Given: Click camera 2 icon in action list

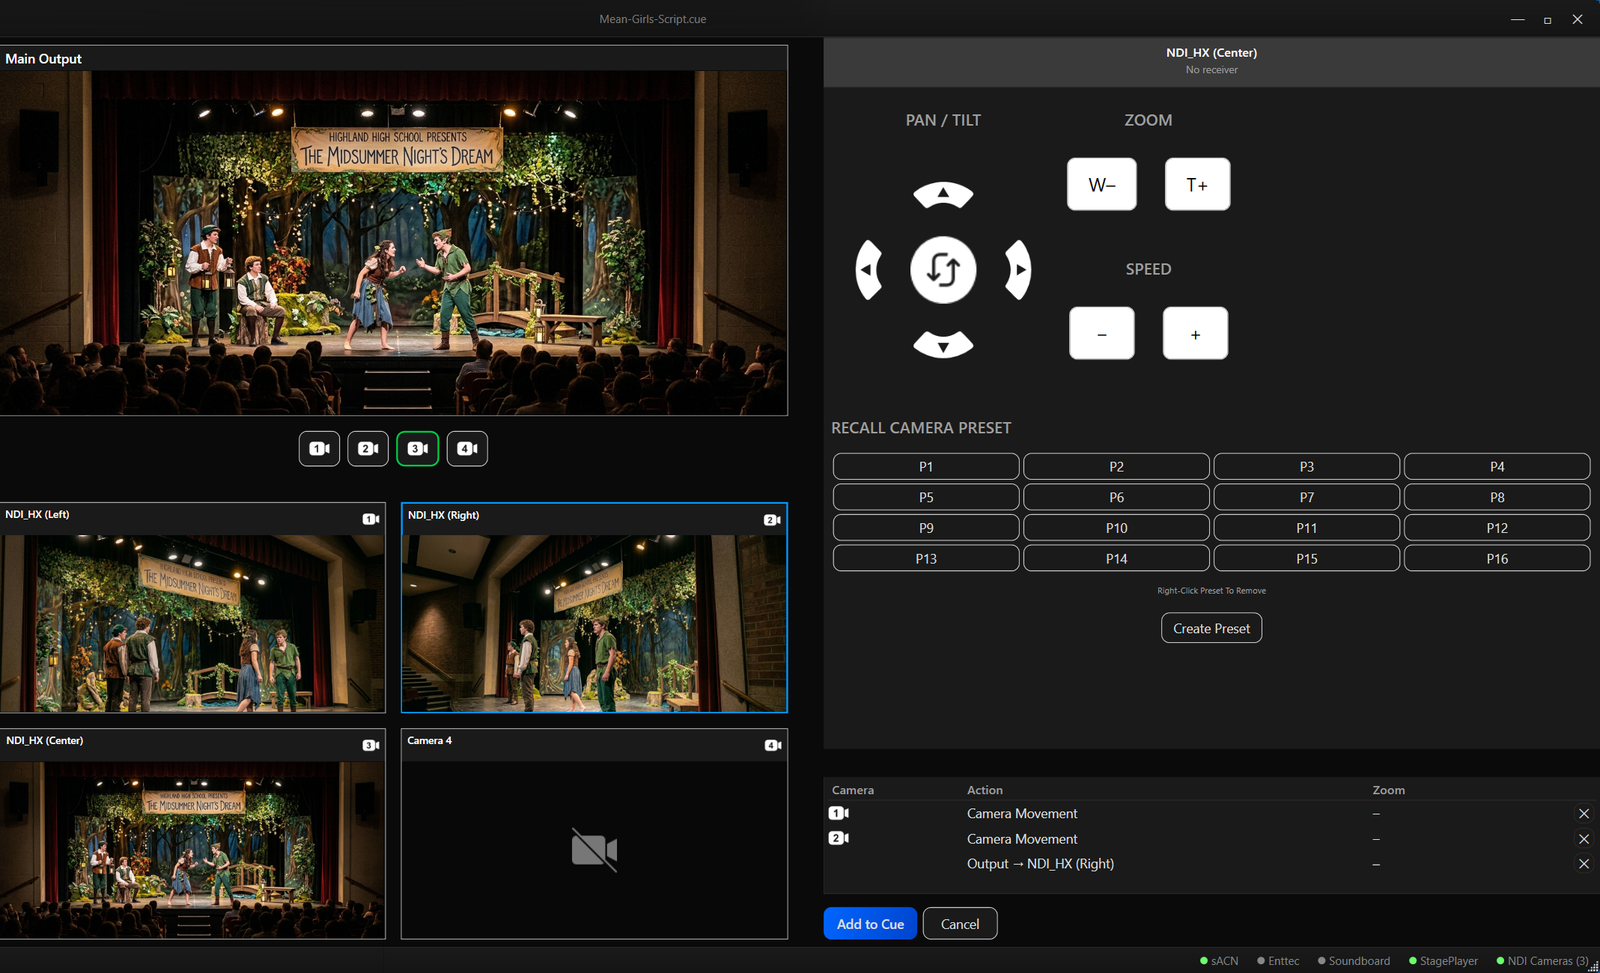Looking at the screenshot, I should tap(838, 838).
